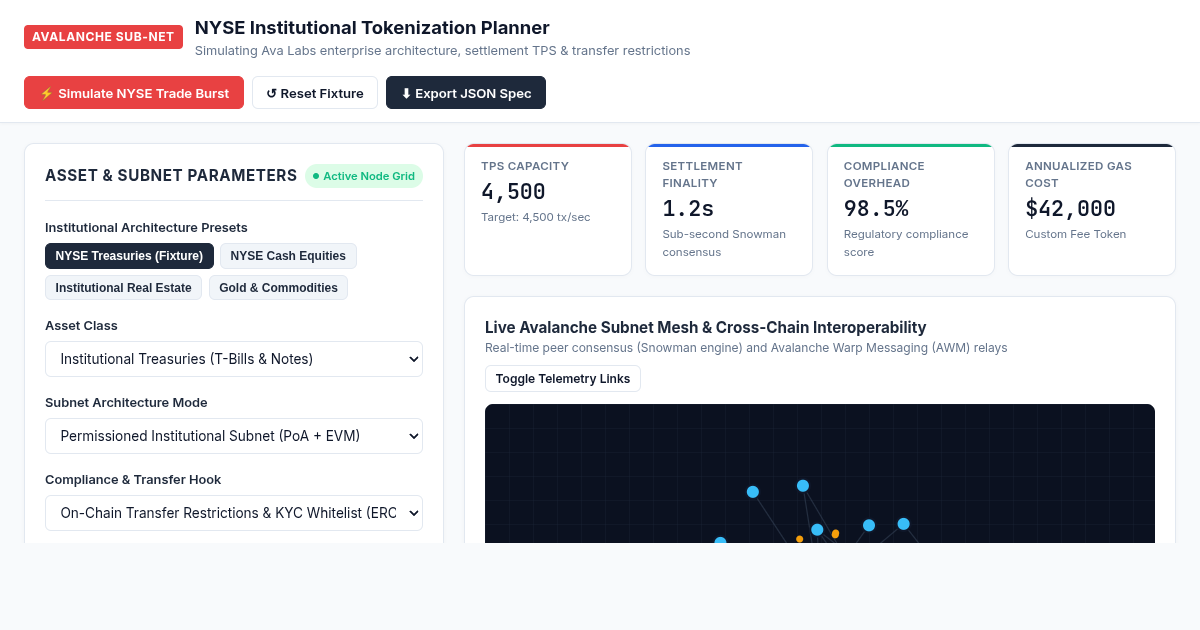Select NYSE Treasuries (Fixture) preset
This screenshot has height=630, width=1200.
click(129, 256)
